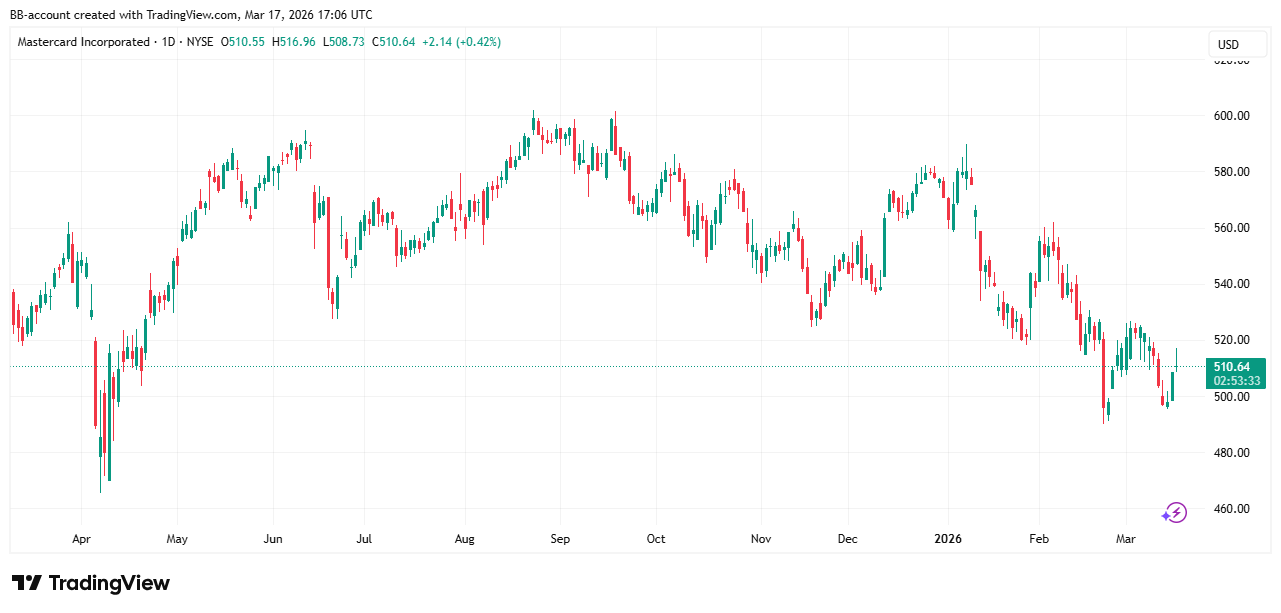Click the Sep label on time axis

click(x=560, y=539)
